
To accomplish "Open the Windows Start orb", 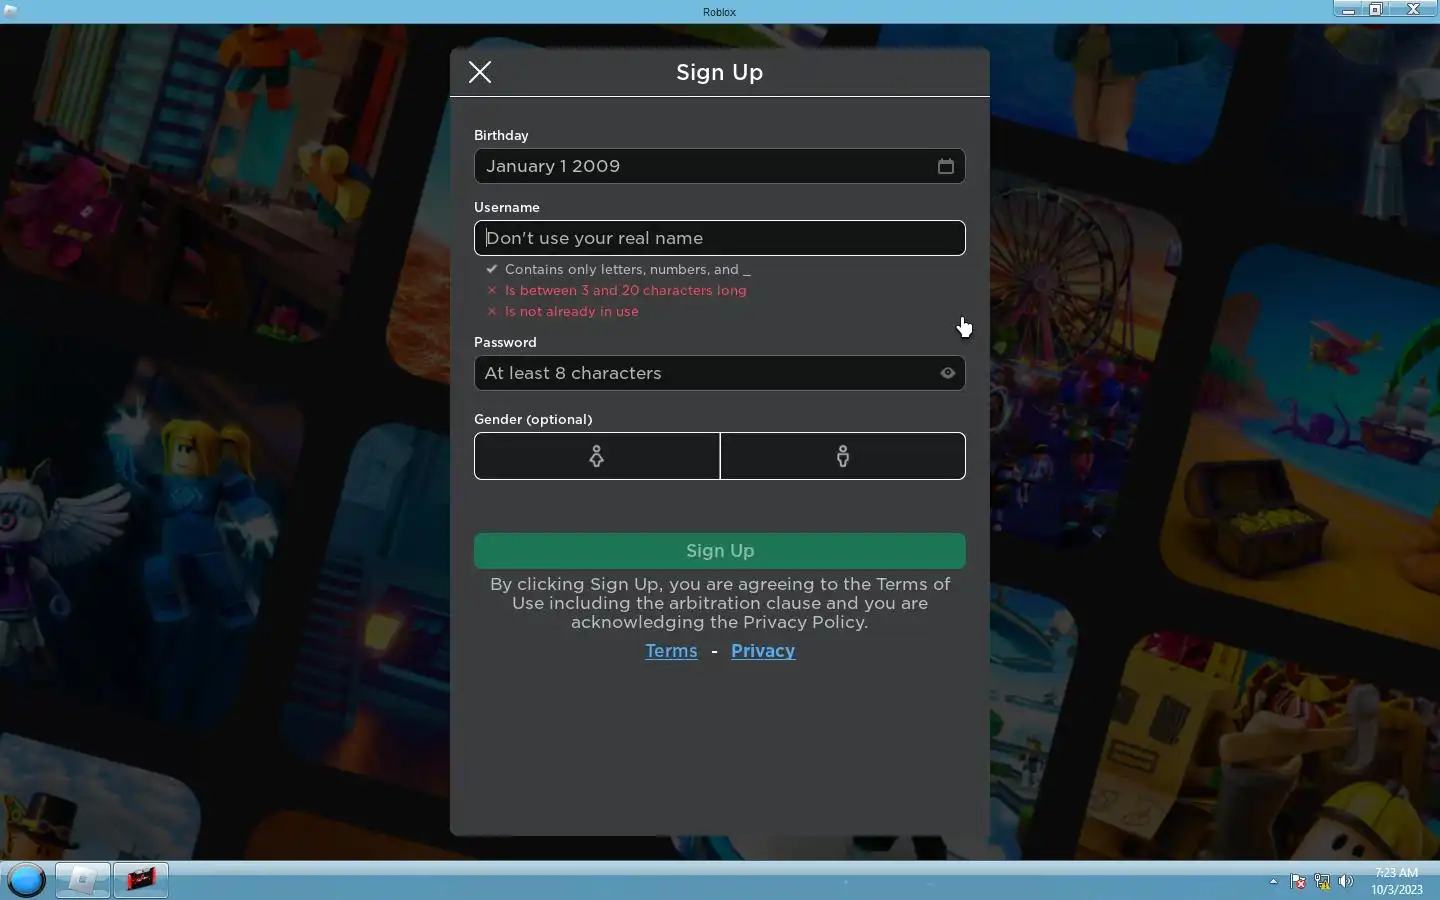I will coord(27,881).
